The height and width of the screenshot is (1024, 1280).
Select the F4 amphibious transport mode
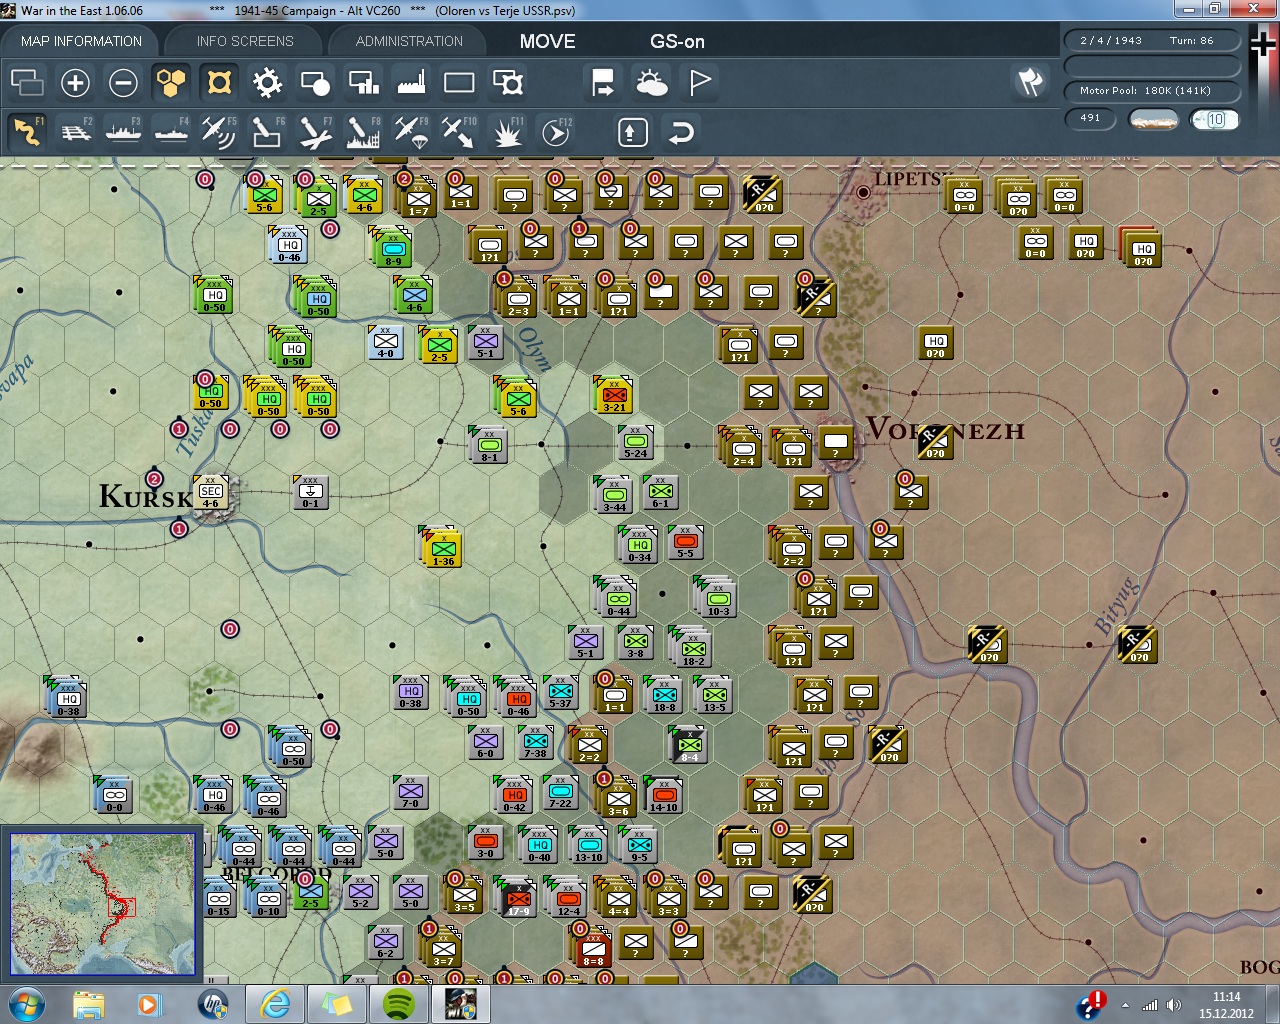171,132
